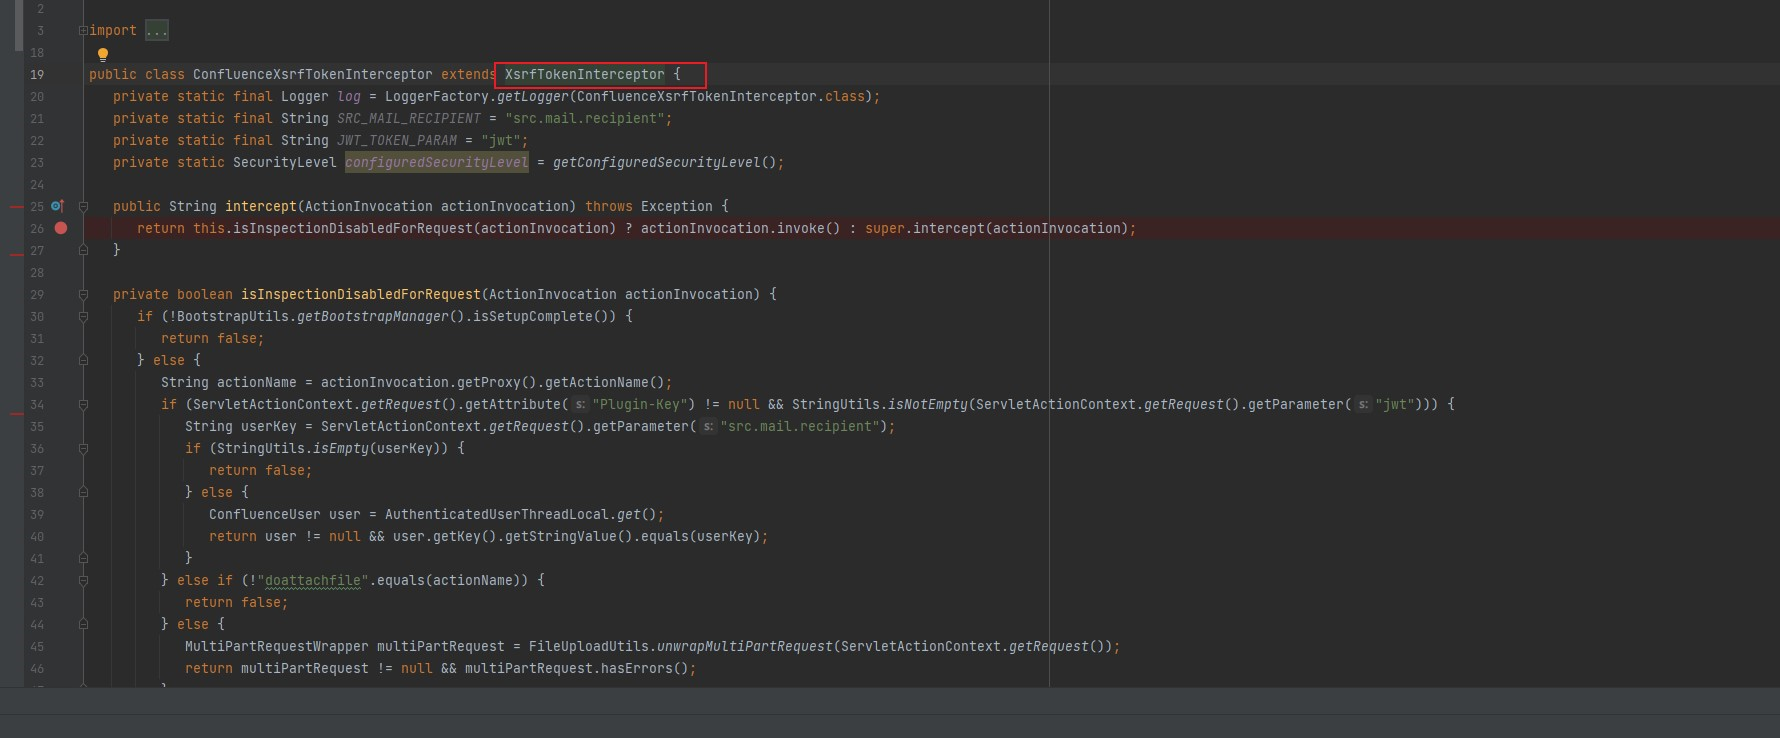This screenshot has height=738, width=1780.
Task: Click line number 46 in the gutter
Action: 37,668
